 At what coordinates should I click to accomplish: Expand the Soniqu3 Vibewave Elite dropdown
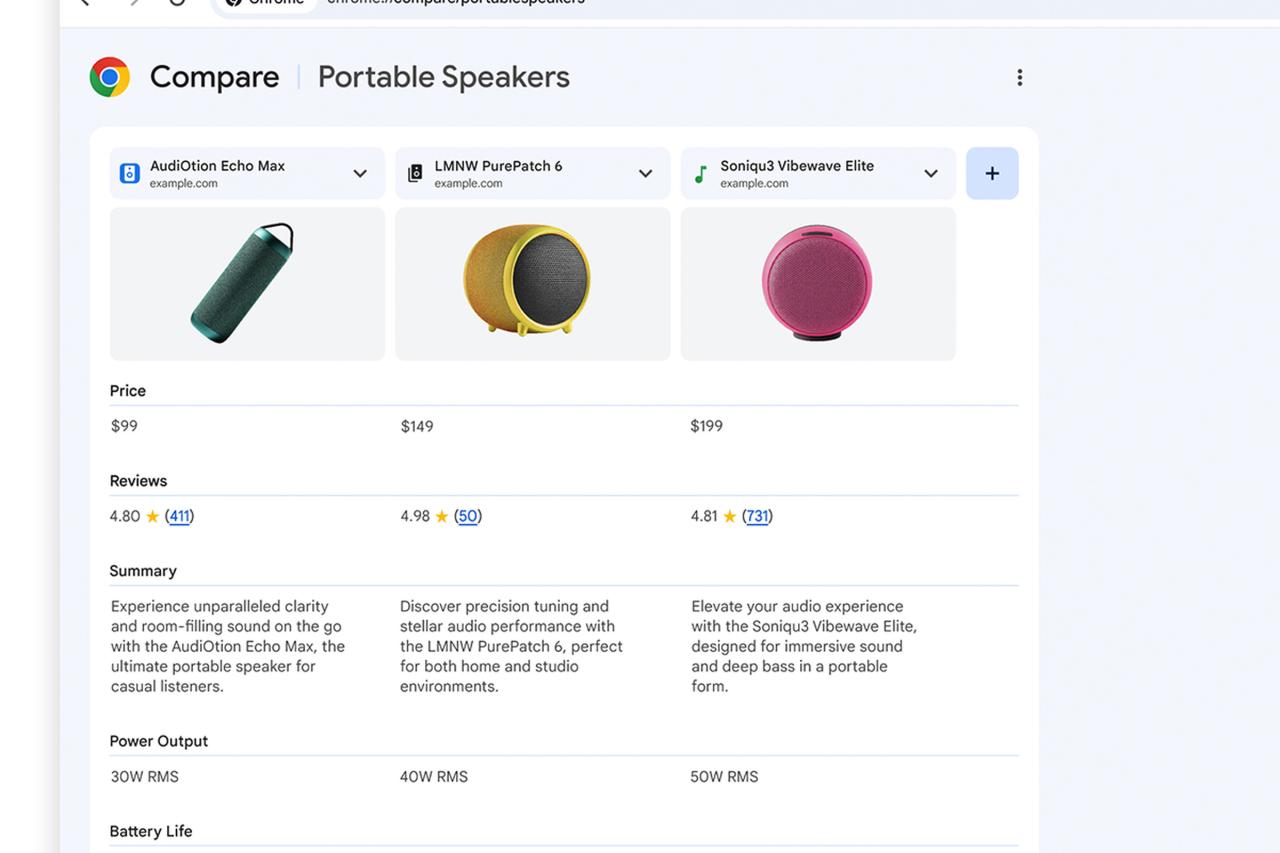[x=930, y=174]
